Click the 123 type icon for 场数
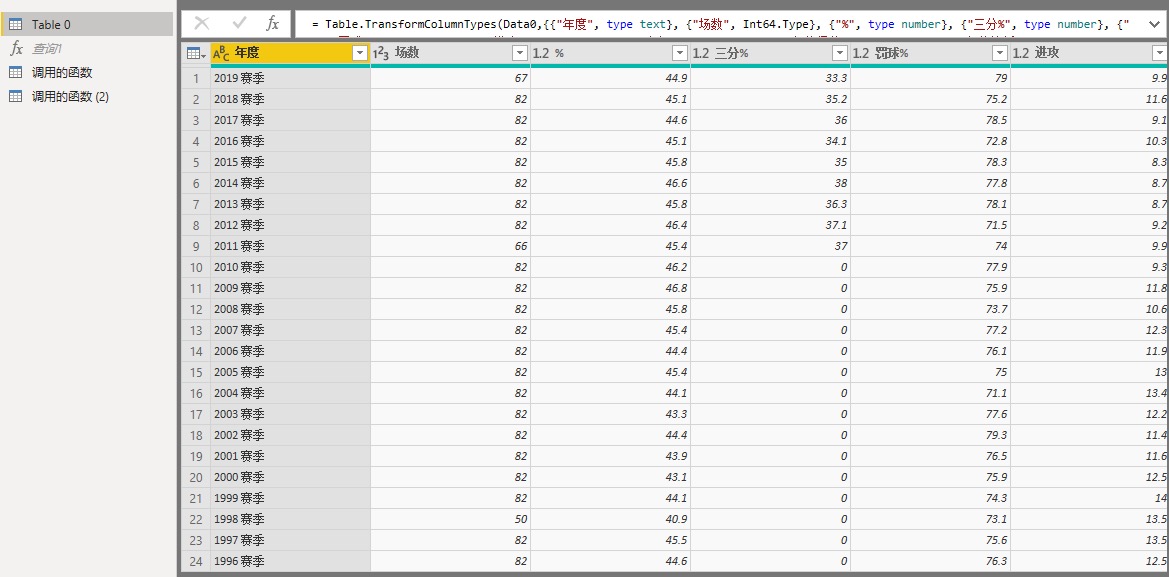1169x577 pixels. 381,53
